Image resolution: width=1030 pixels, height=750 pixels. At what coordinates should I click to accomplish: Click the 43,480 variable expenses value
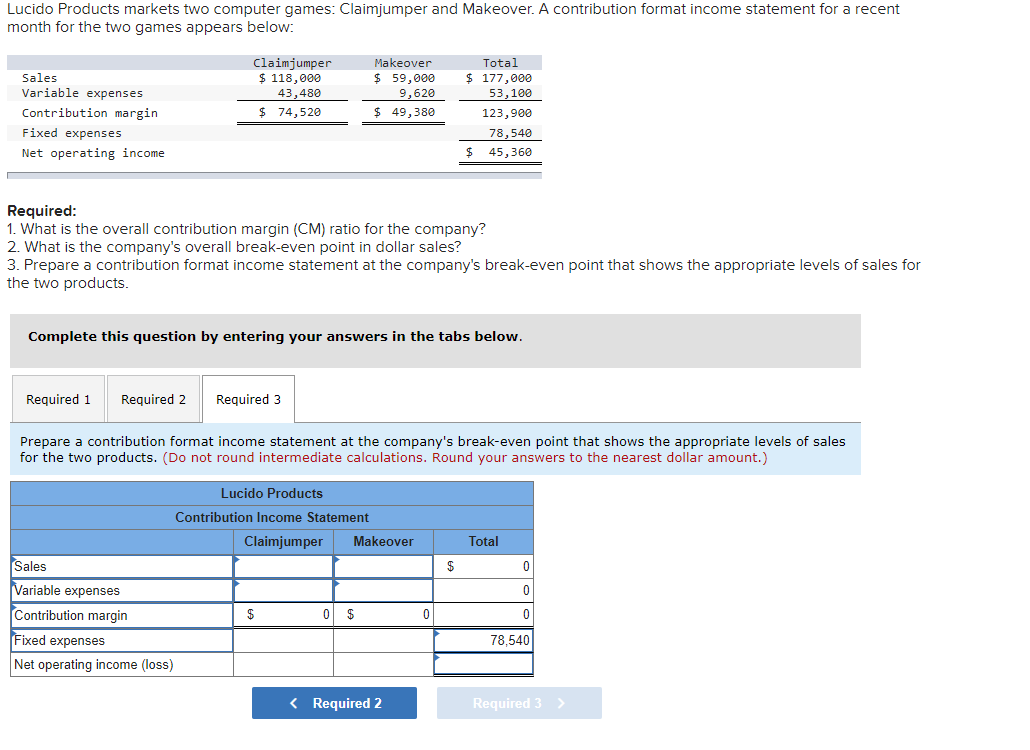pos(299,93)
